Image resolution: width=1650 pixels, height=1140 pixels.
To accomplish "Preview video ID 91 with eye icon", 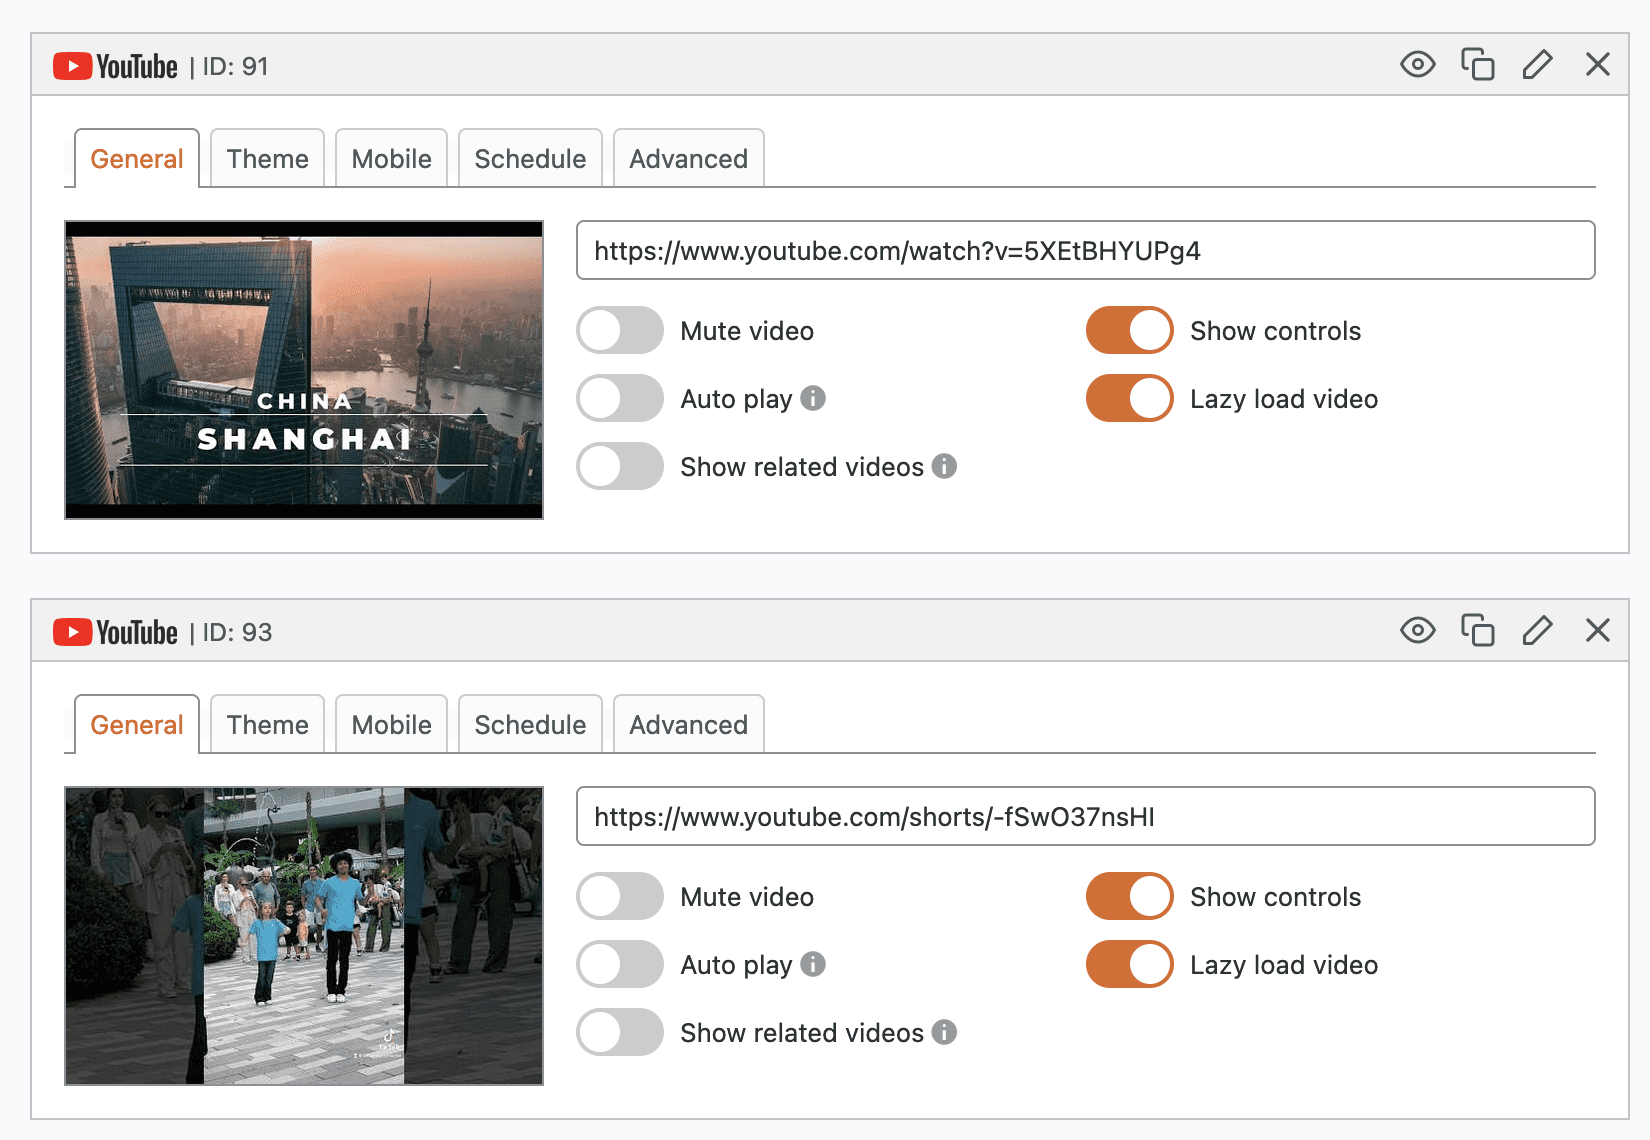I will tap(1417, 65).
